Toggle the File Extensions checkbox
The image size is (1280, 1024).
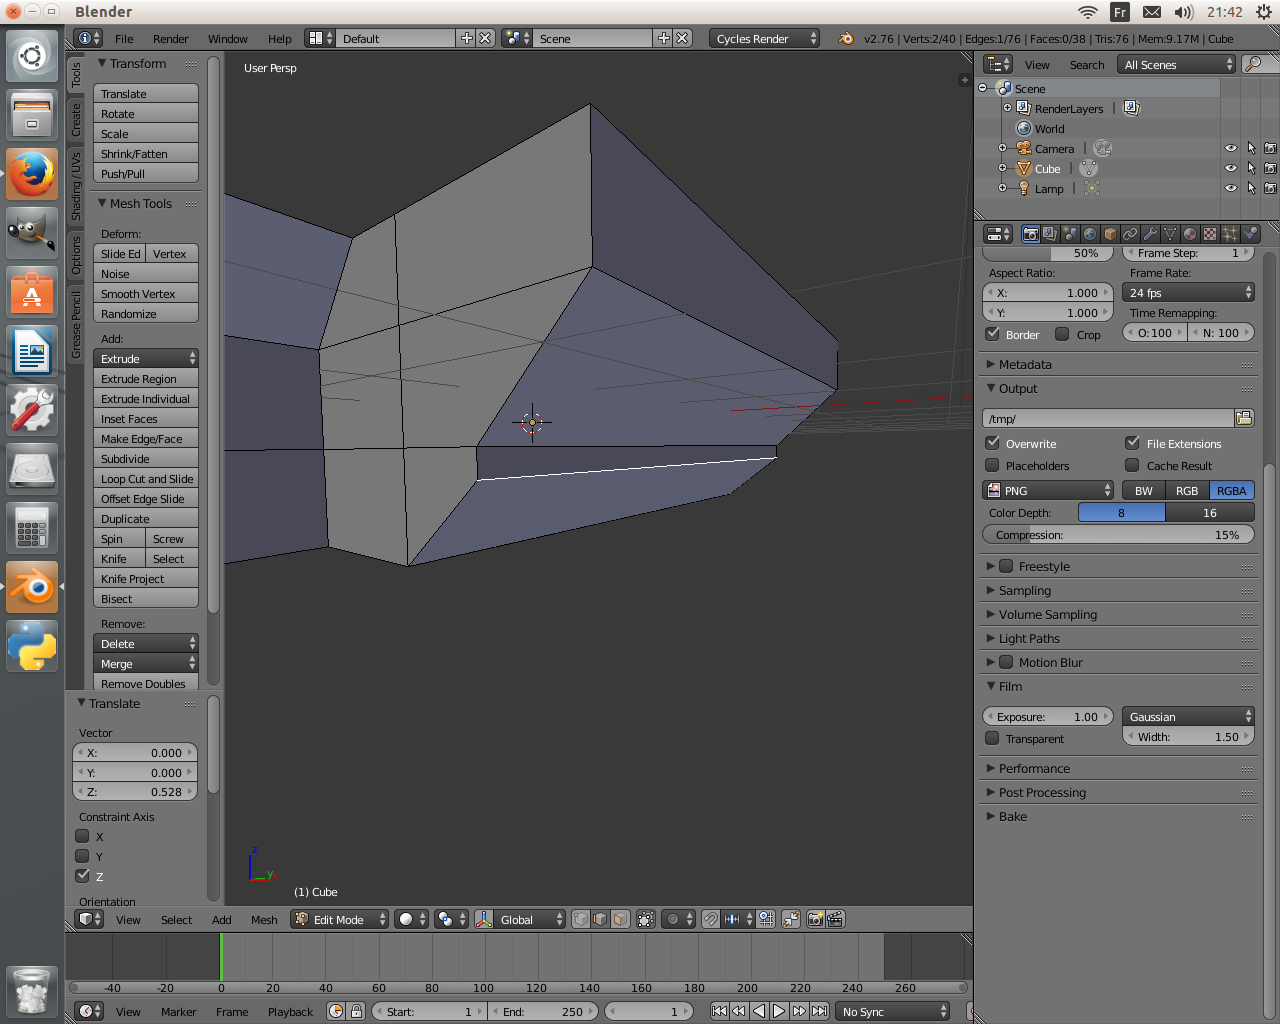pyautogui.click(x=1133, y=443)
